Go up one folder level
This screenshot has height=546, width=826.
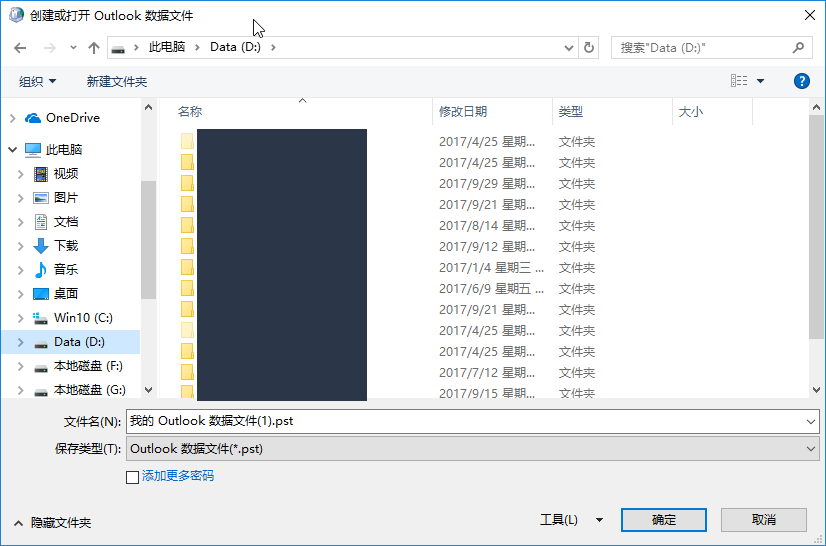click(x=94, y=48)
